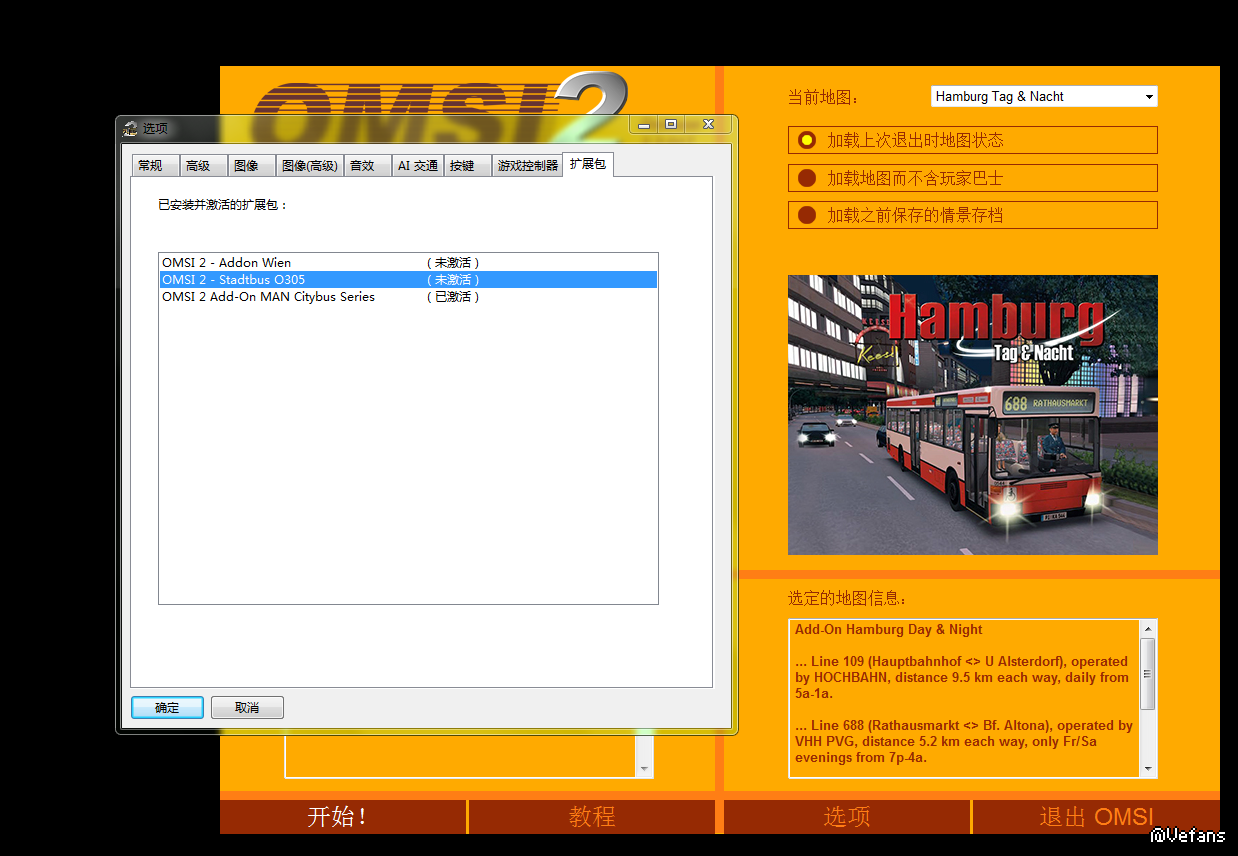Click the options dialog title icon
Screen dimensions: 1238x856
tap(130, 128)
